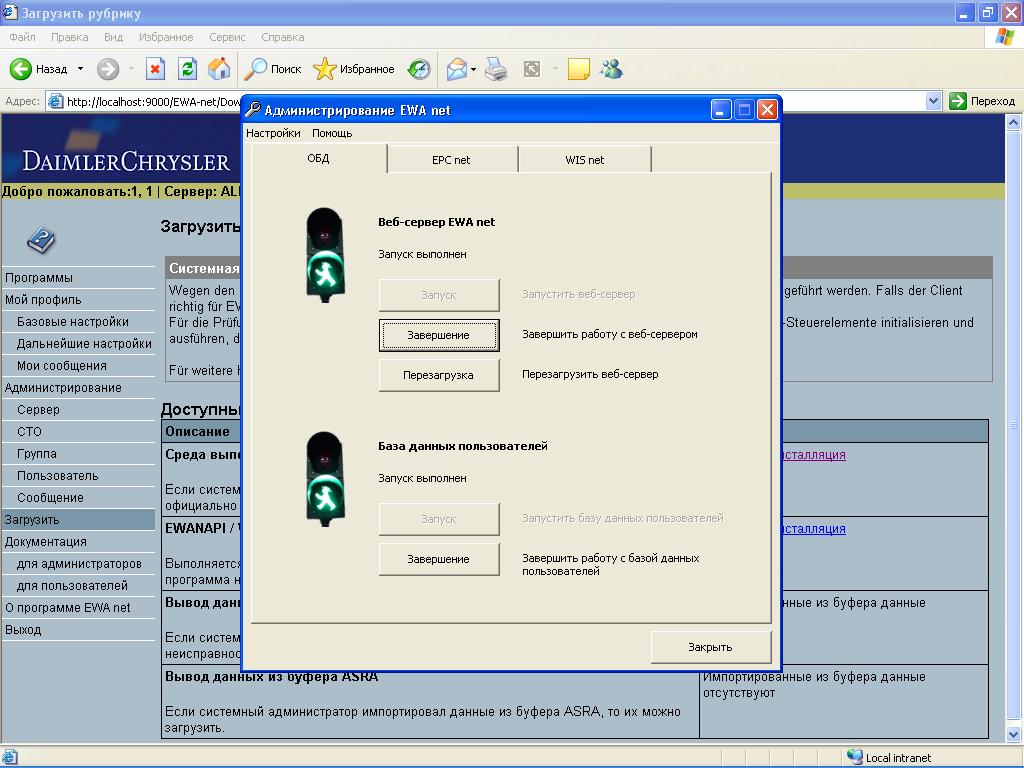The height and width of the screenshot is (768, 1024).
Task: Click disabled Запуск button for web server
Action: click(439, 295)
